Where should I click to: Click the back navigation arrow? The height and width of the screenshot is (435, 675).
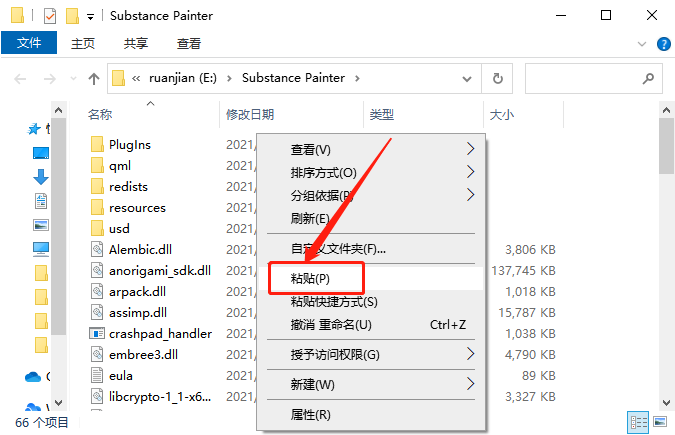click(20, 79)
